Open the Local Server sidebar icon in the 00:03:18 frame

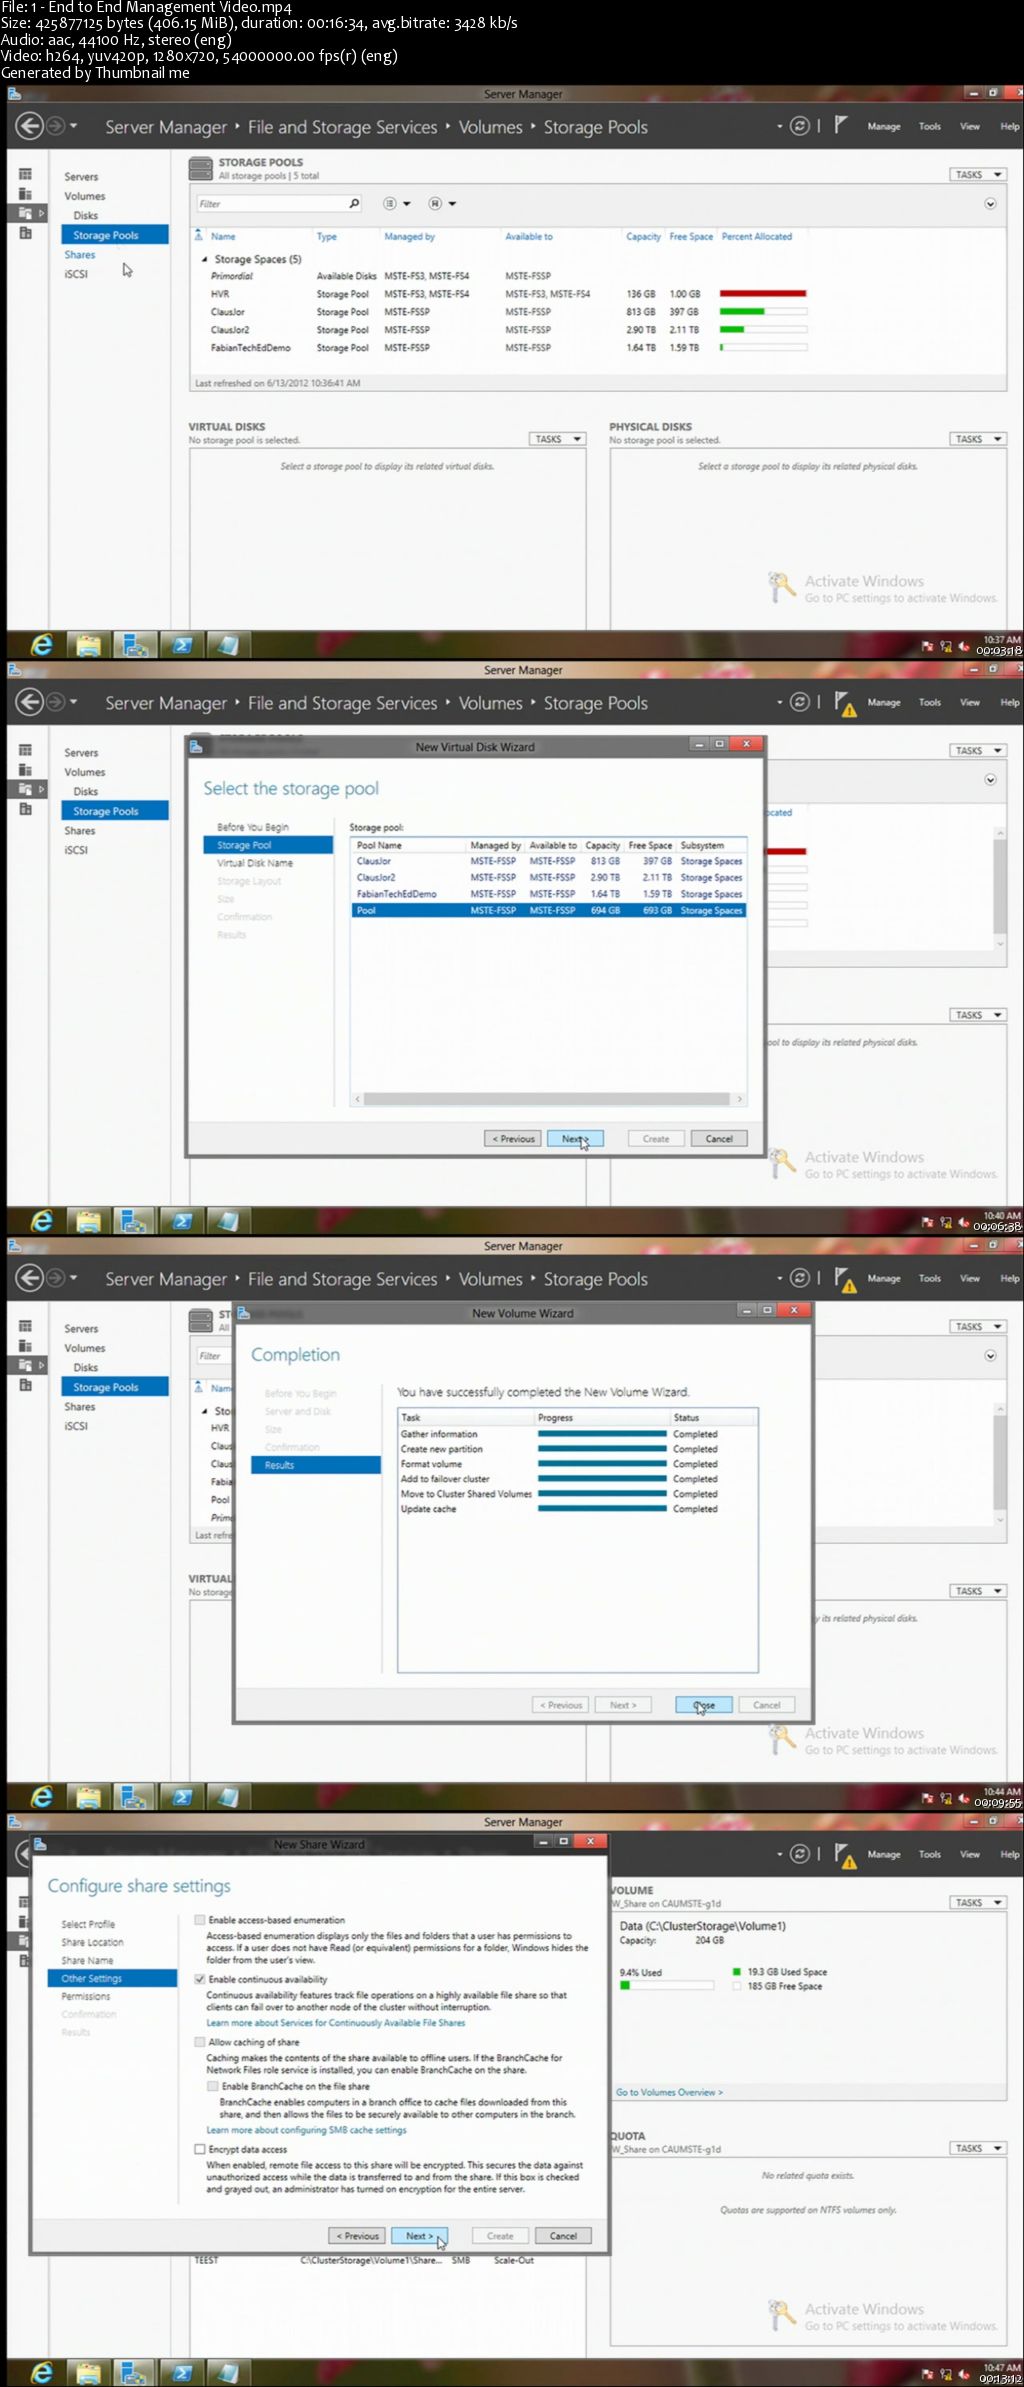(x=26, y=194)
